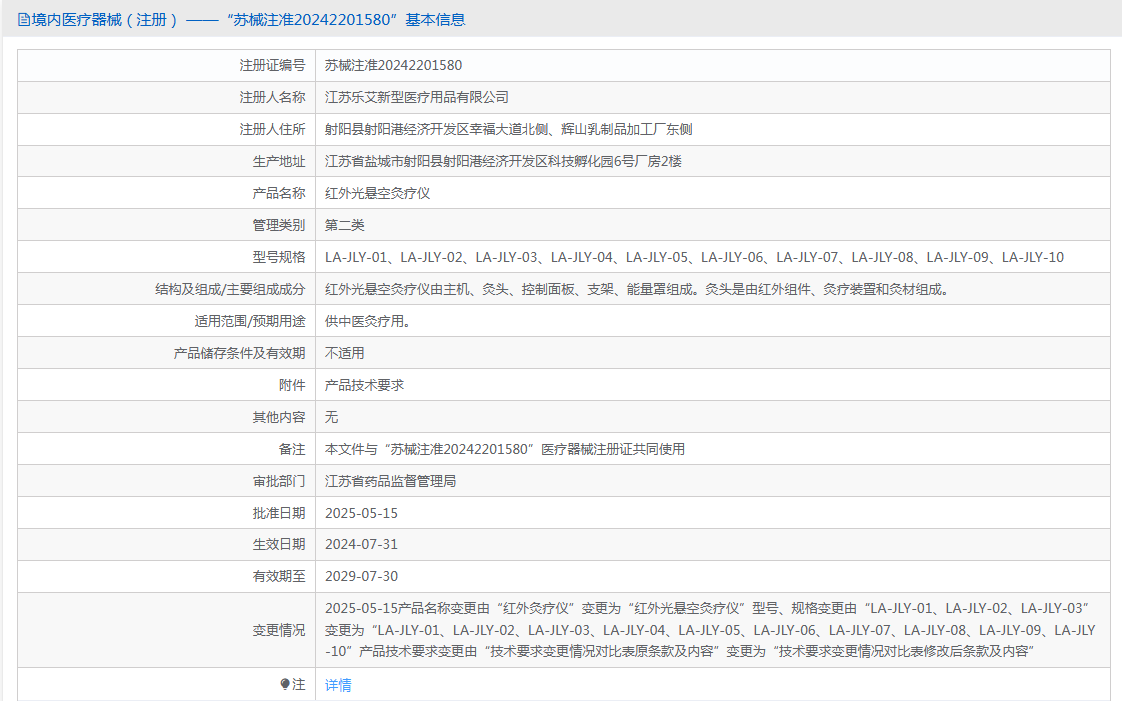
Task: Click the lightbulb icon beside 注
Action: coord(285,685)
